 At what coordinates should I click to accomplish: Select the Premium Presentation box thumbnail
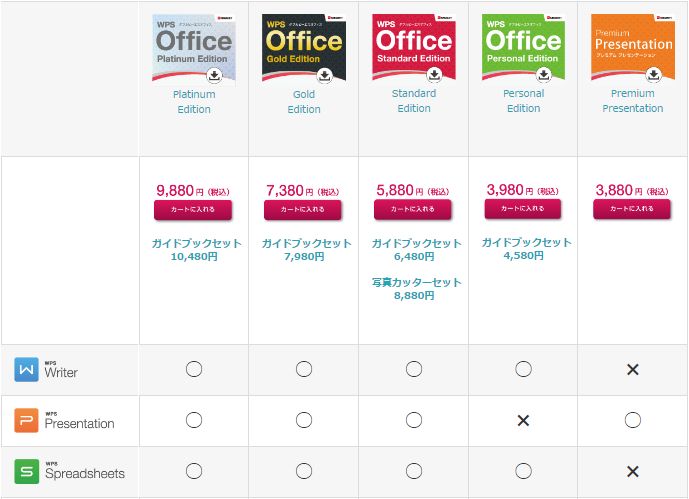633,47
